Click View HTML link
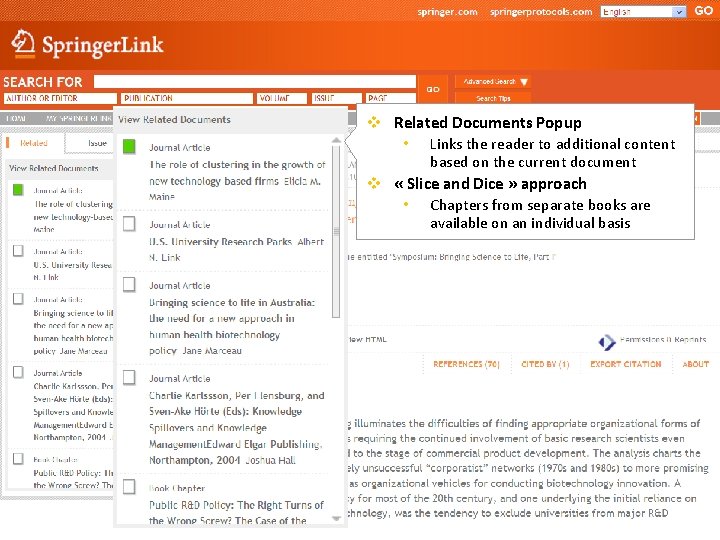Screen dimensions: 720x540 coord(367,340)
